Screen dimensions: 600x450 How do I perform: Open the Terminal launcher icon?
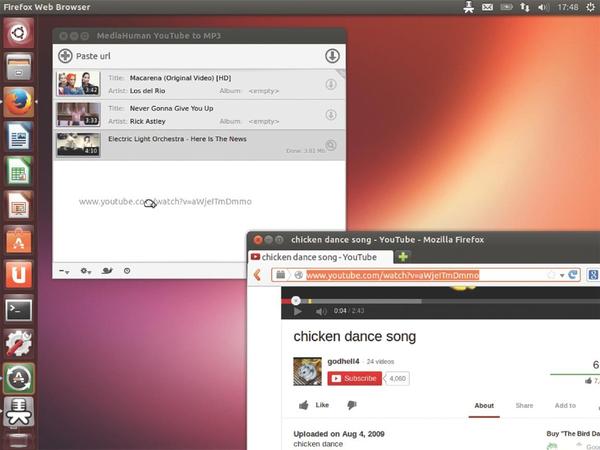pos(18,309)
